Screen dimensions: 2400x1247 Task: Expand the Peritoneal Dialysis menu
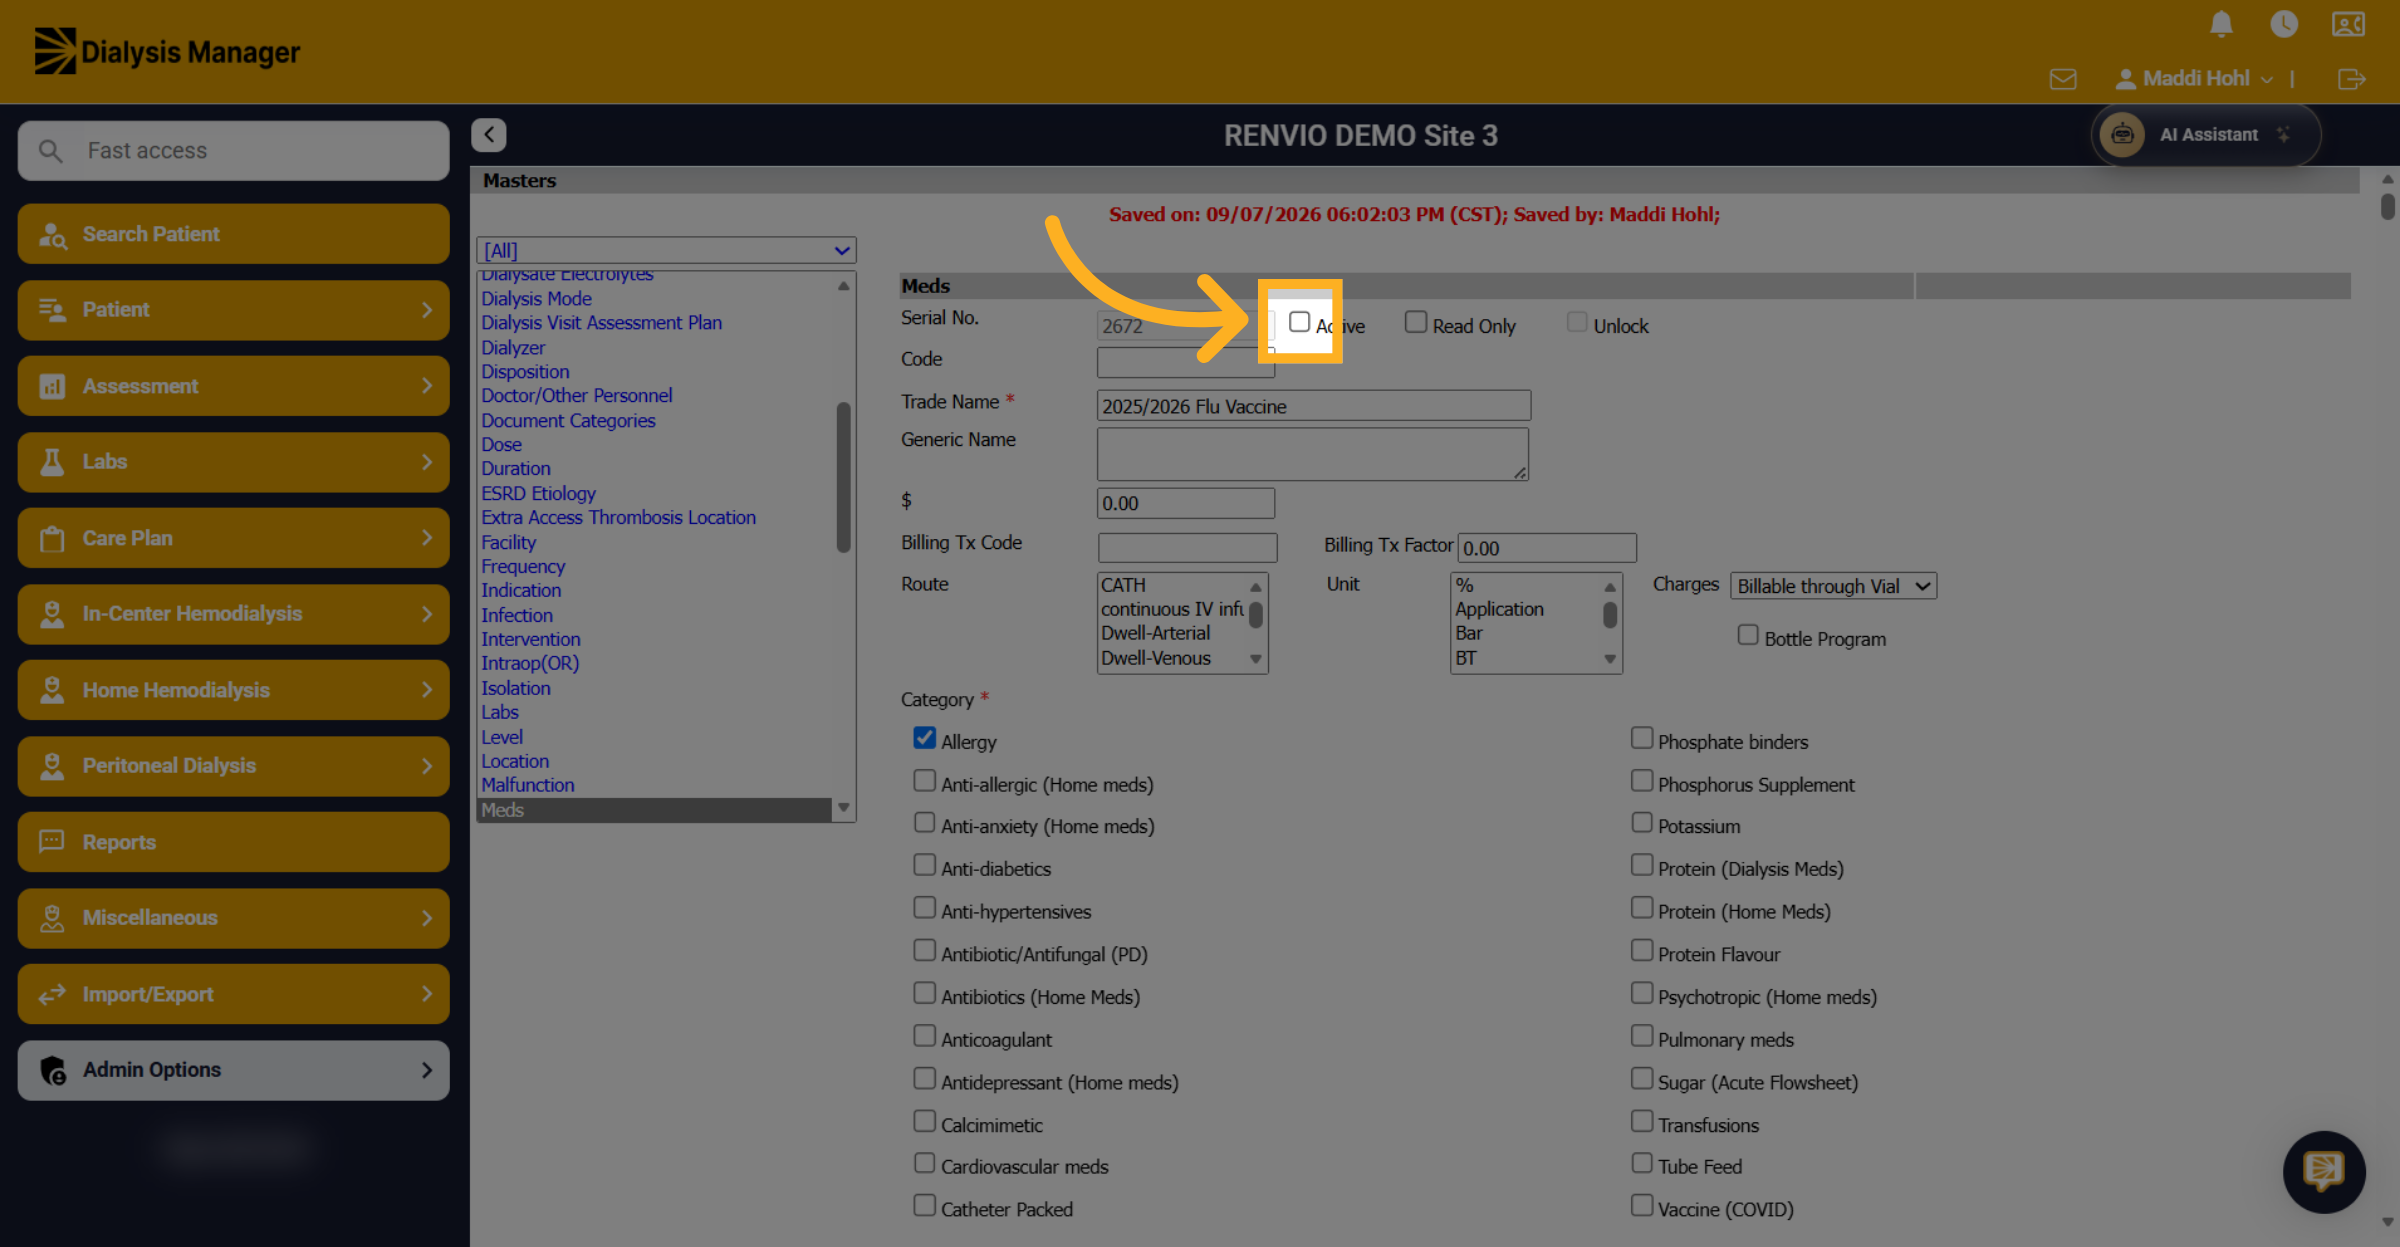233,766
